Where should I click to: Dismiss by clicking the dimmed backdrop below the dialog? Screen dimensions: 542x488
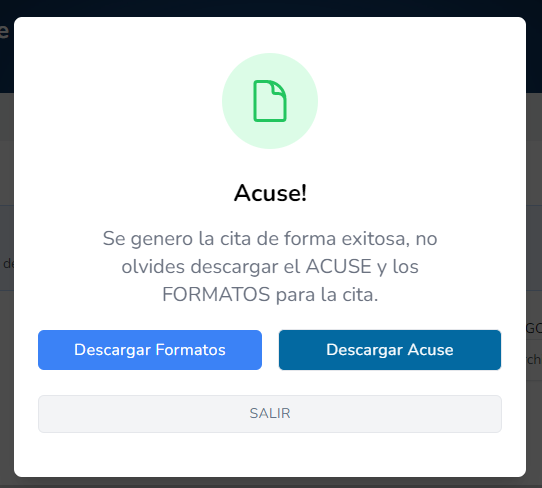(x=270, y=483)
